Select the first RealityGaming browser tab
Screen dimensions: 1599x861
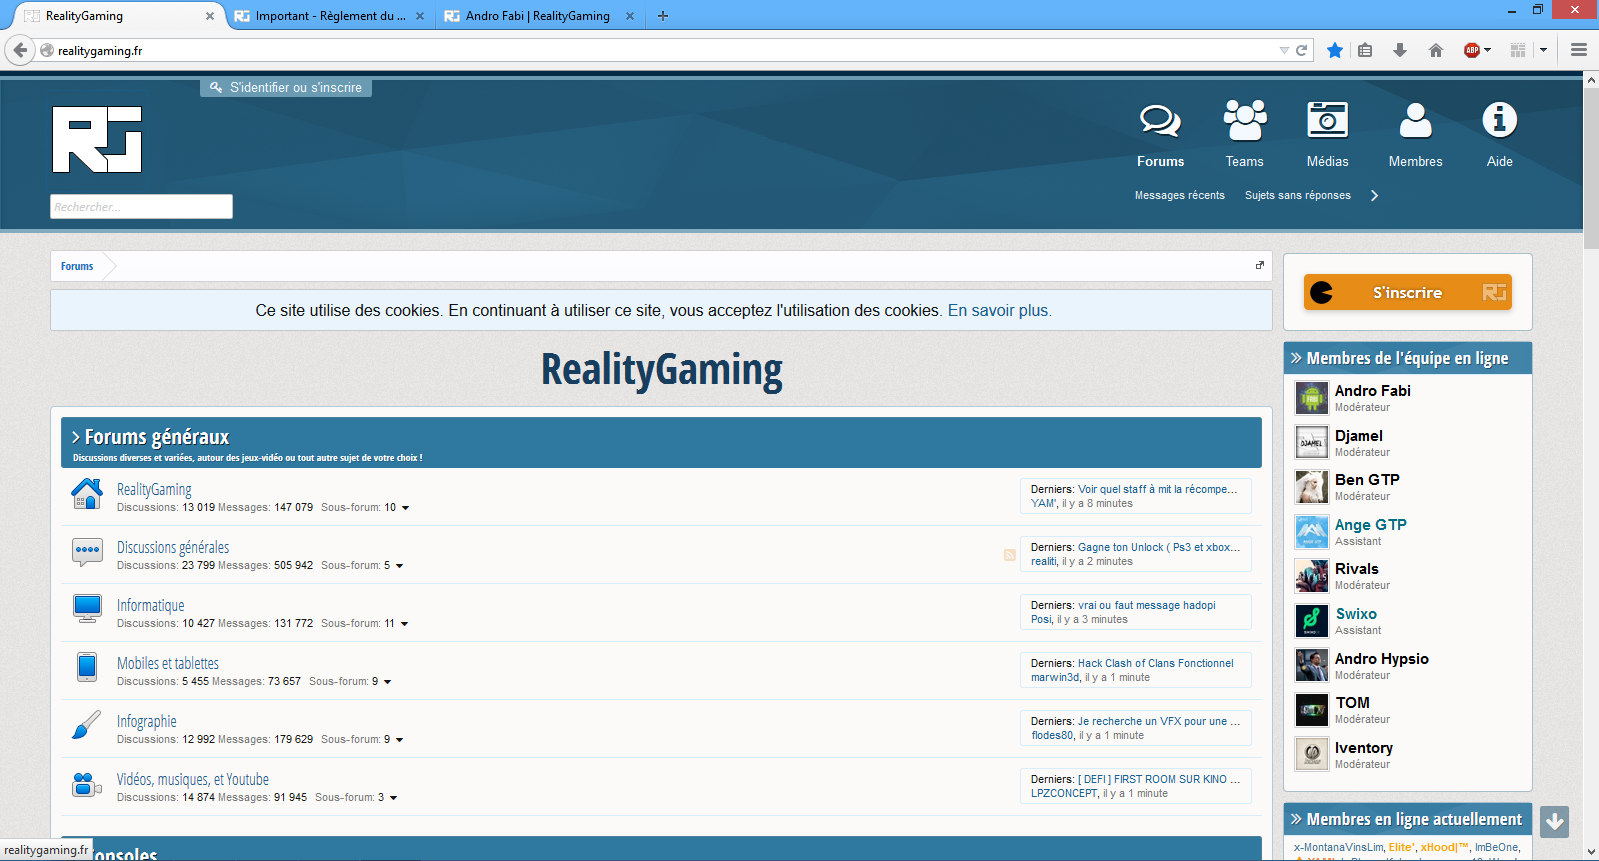[x=120, y=16]
